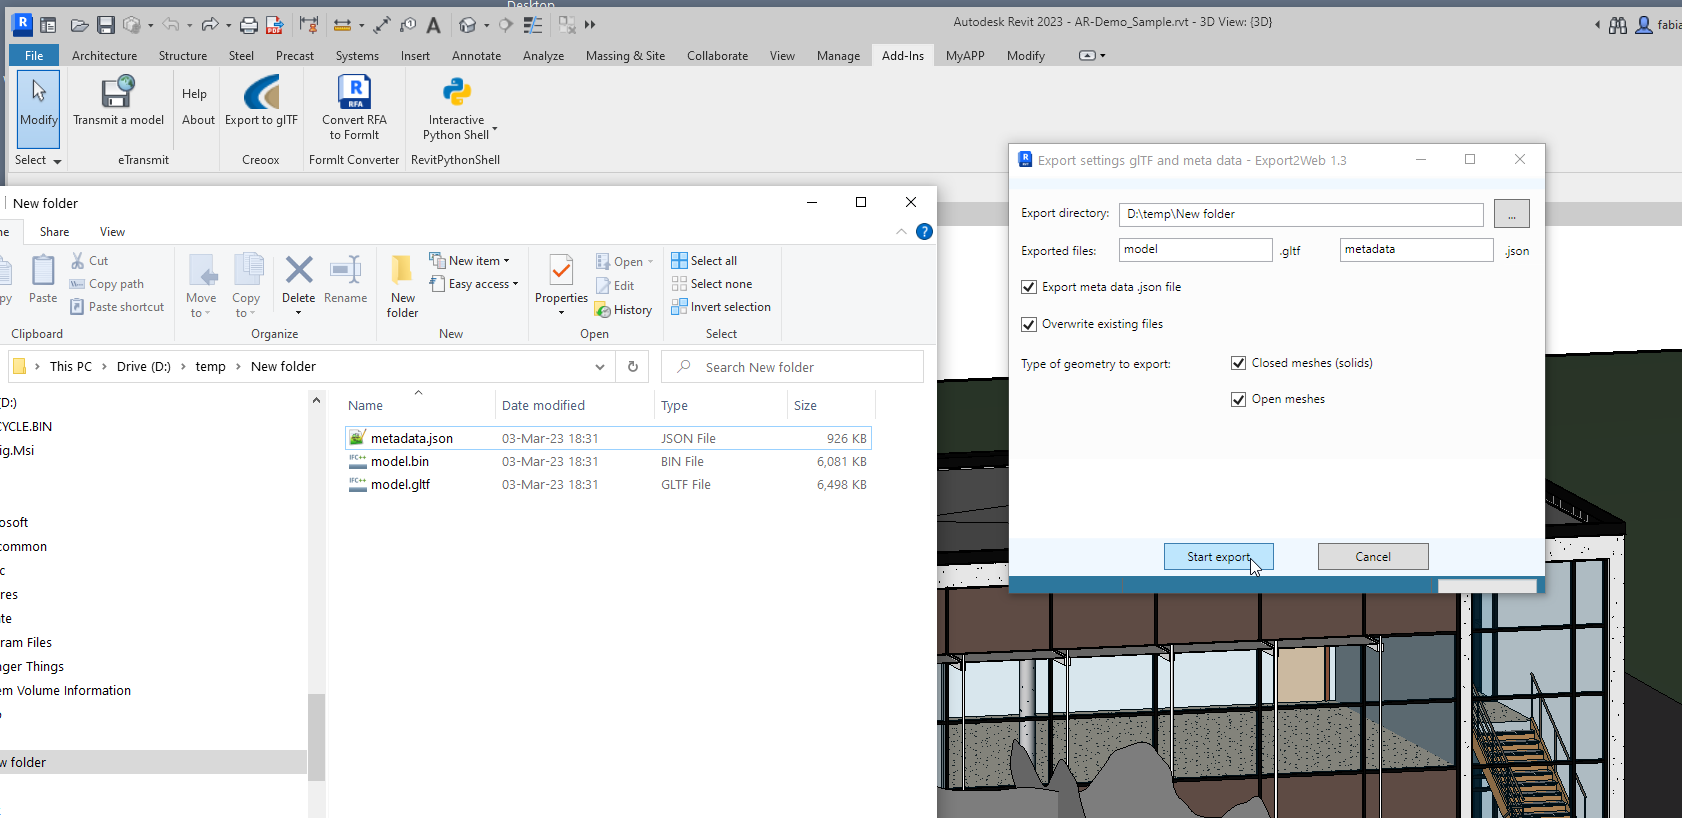
Task: Launch the Transmit a model tool
Action: [x=118, y=101]
